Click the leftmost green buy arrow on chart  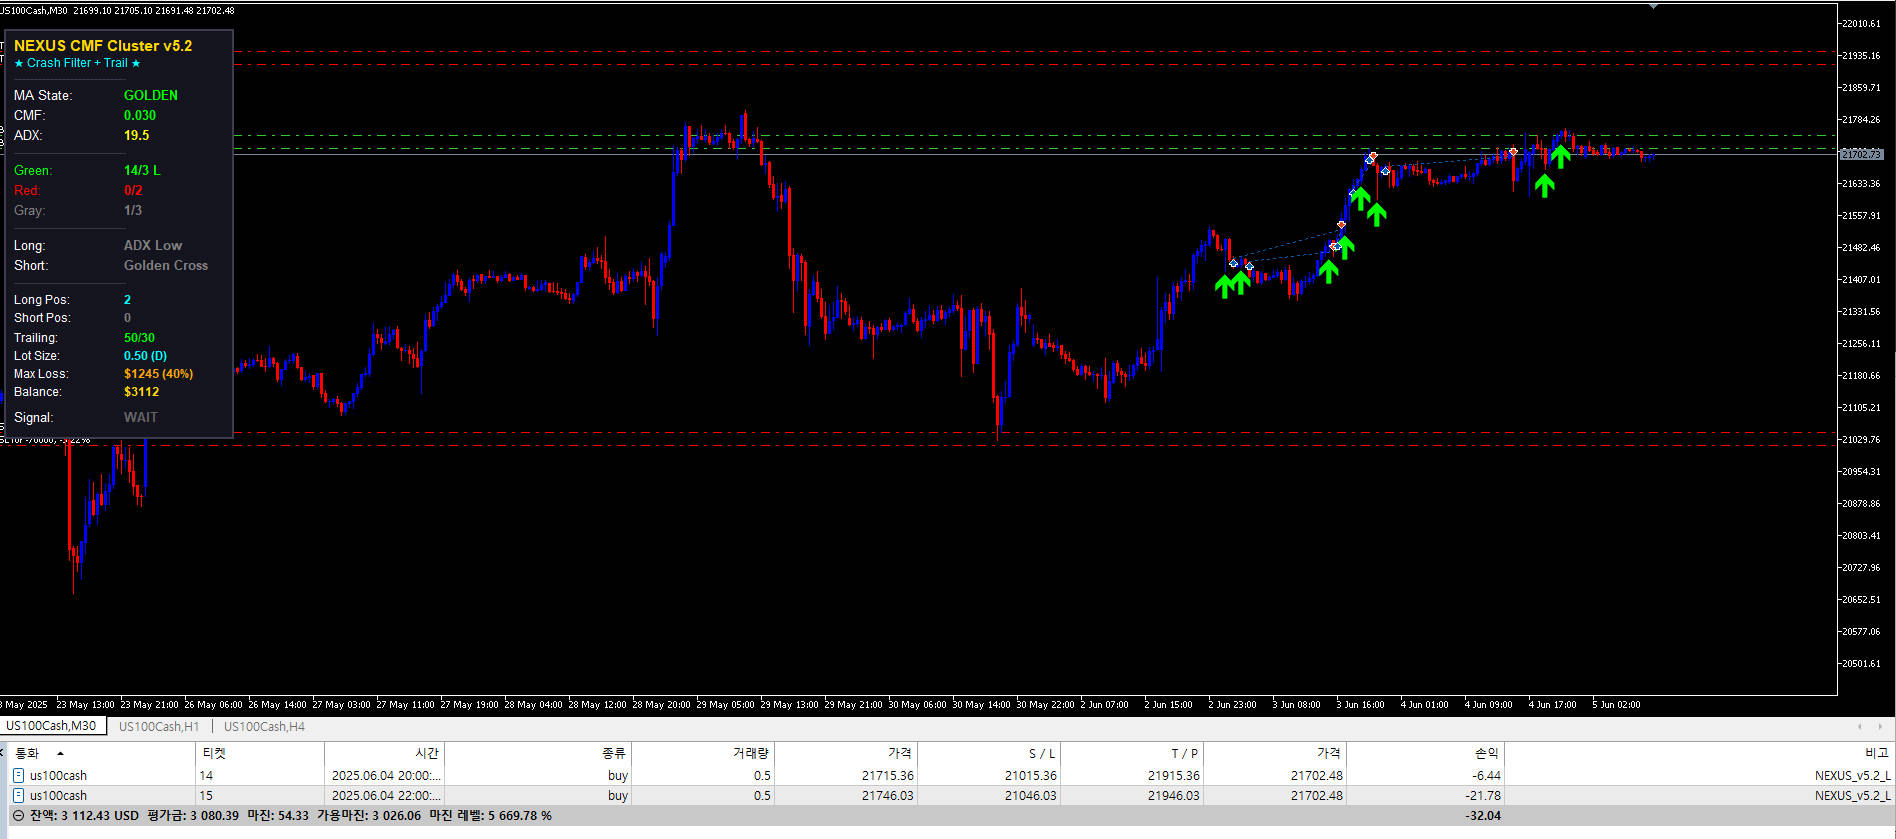click(x=1224, y=286)
